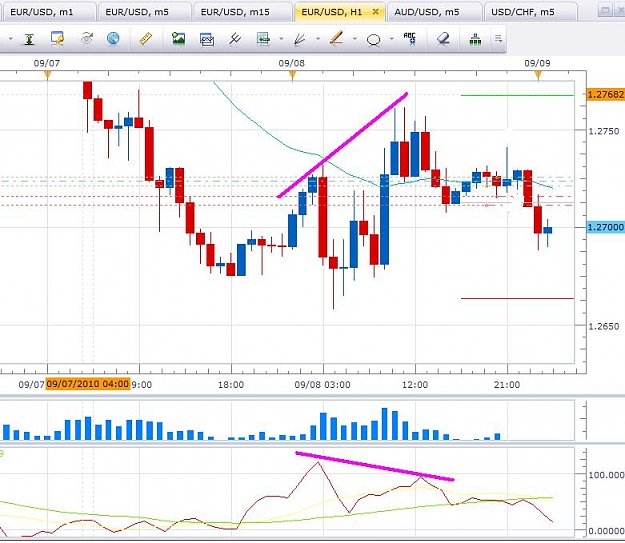
Task: Open dropdown beside the ellipse tool
Action: [x=391, y=39]
